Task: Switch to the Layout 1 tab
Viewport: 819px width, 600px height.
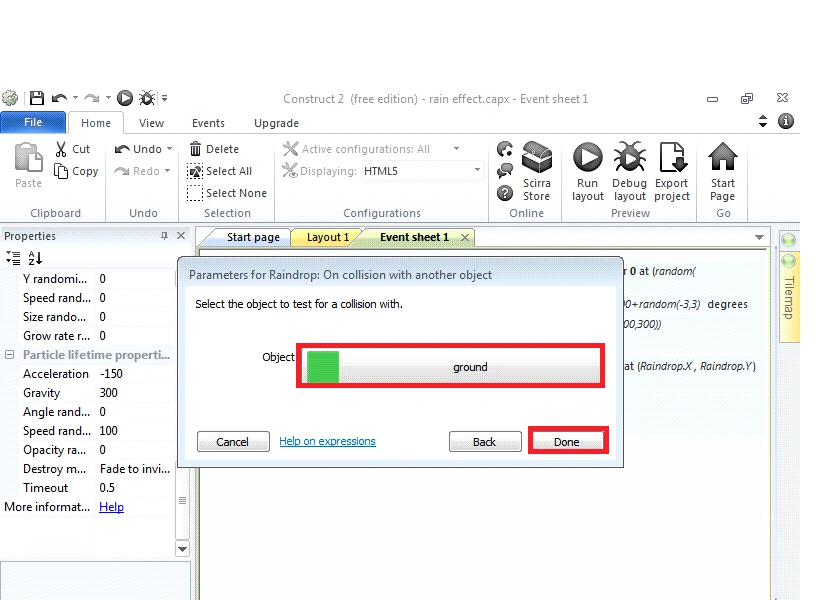Action: 327,237
